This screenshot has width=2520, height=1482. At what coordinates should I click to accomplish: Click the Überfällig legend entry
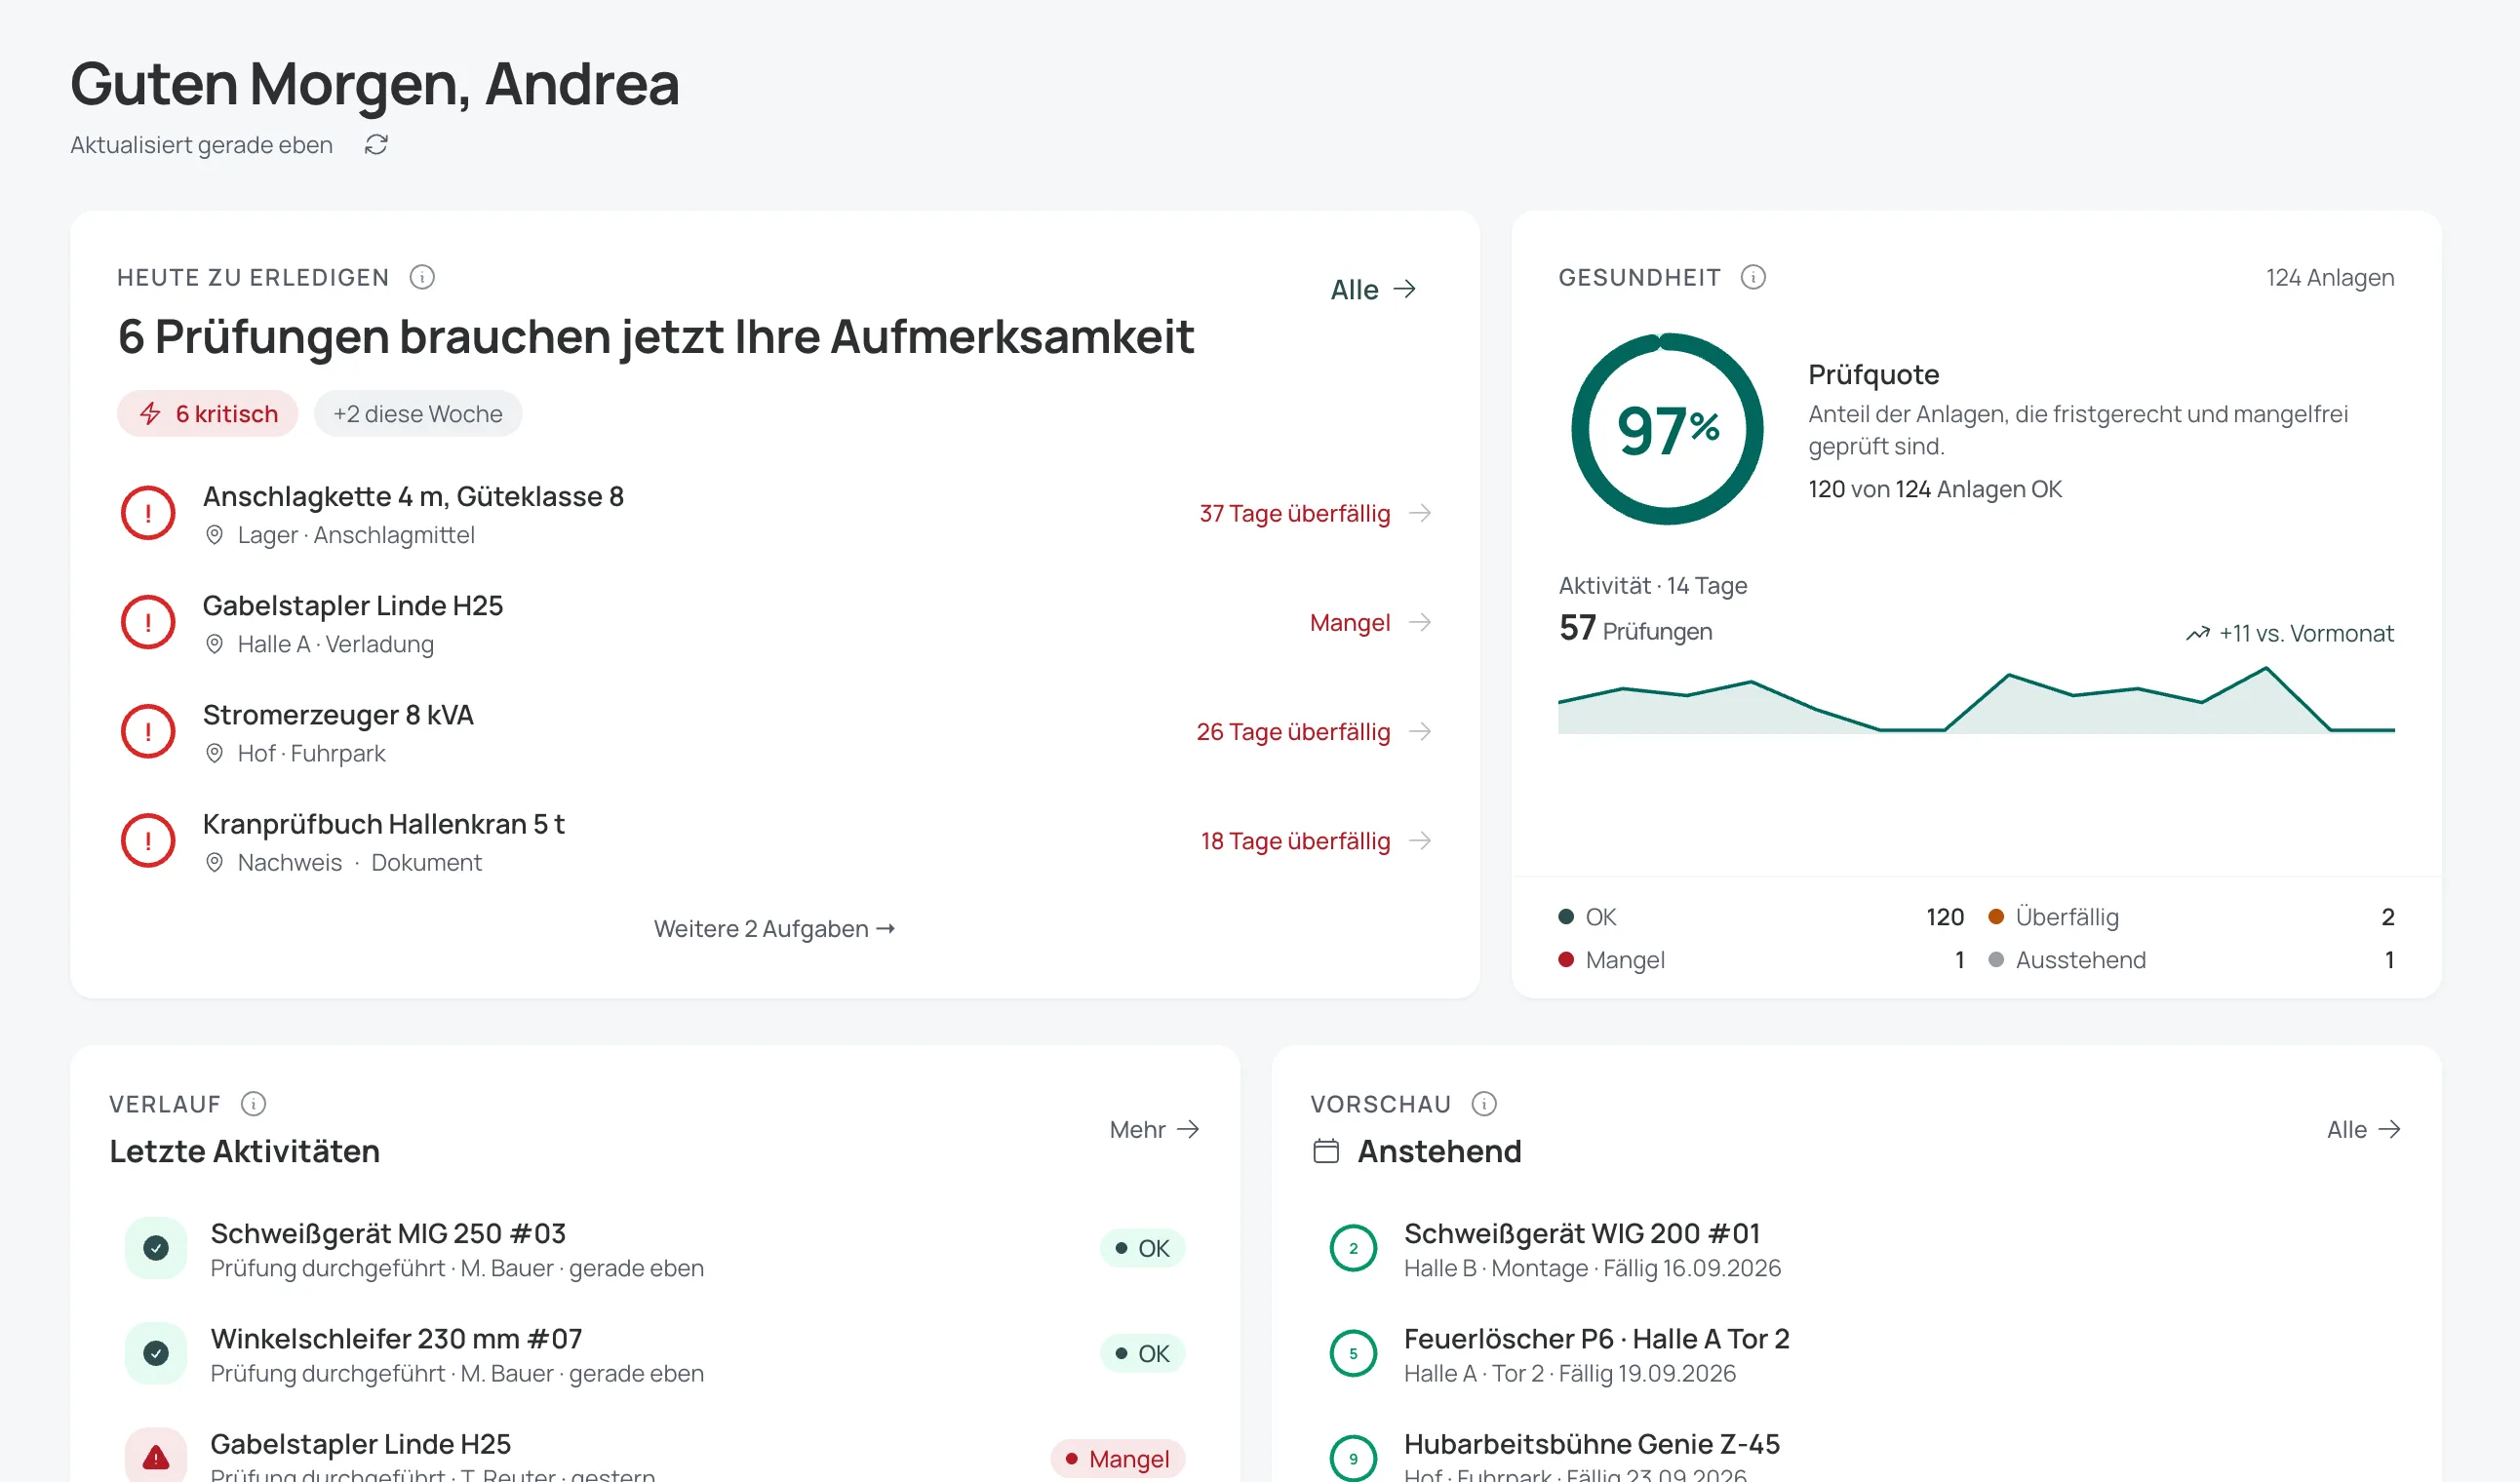coord(2191,916)
